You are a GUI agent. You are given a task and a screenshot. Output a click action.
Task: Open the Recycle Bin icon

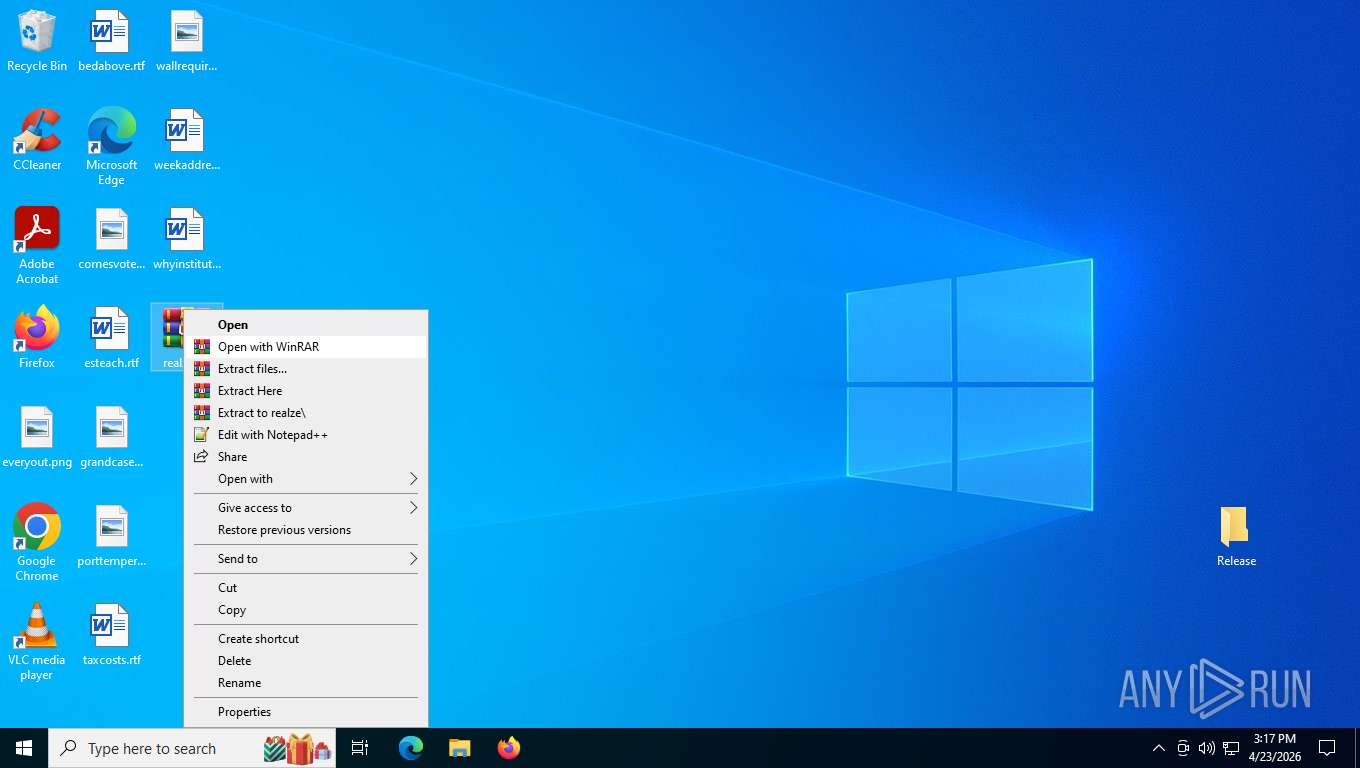[37, 41]
